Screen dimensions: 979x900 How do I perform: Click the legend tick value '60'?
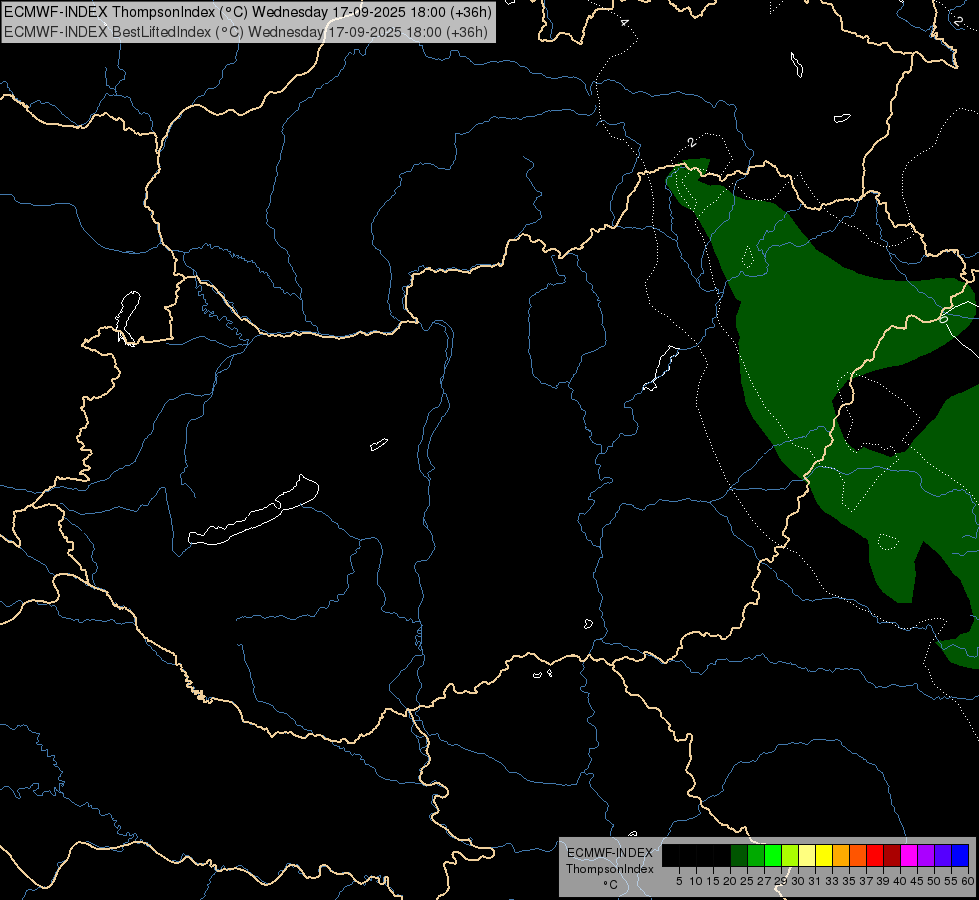968,881
